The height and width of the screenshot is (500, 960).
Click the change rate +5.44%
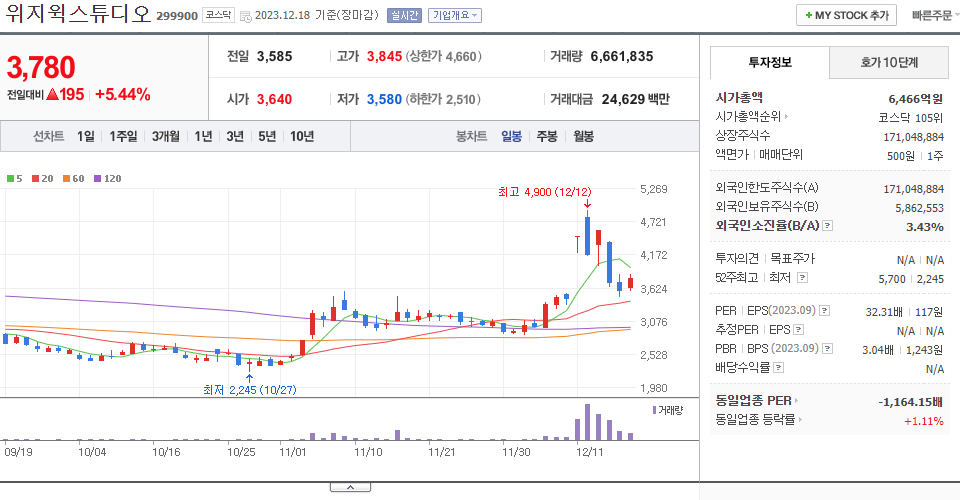[123, 94]
